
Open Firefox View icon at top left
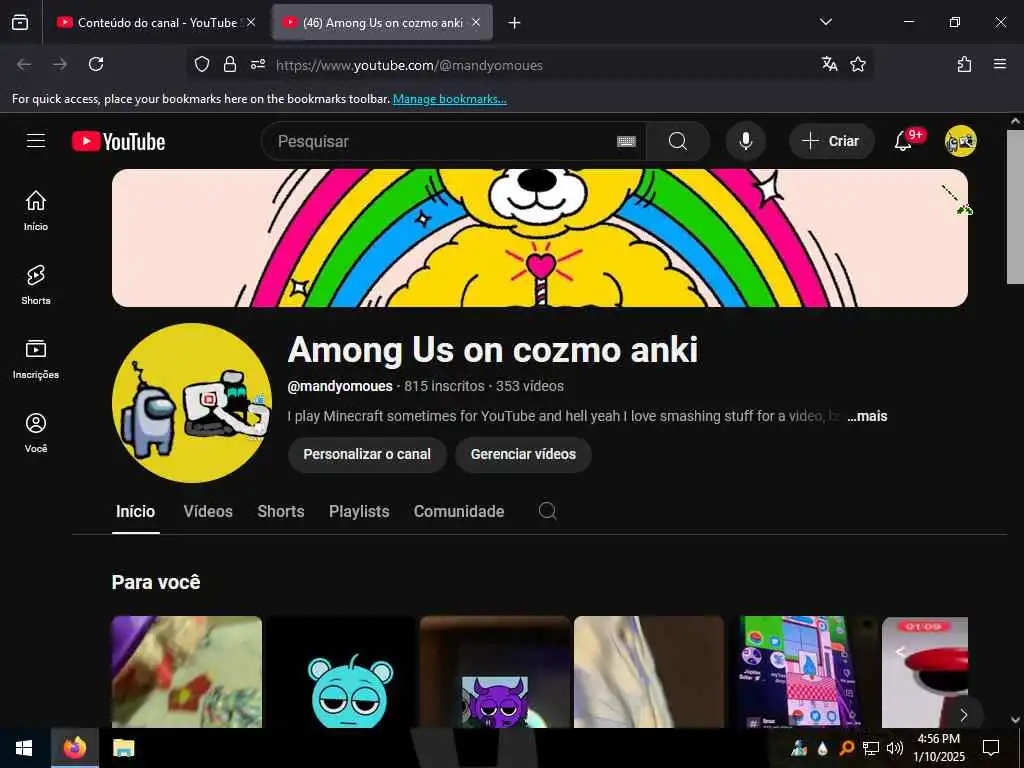click(20, 22)
